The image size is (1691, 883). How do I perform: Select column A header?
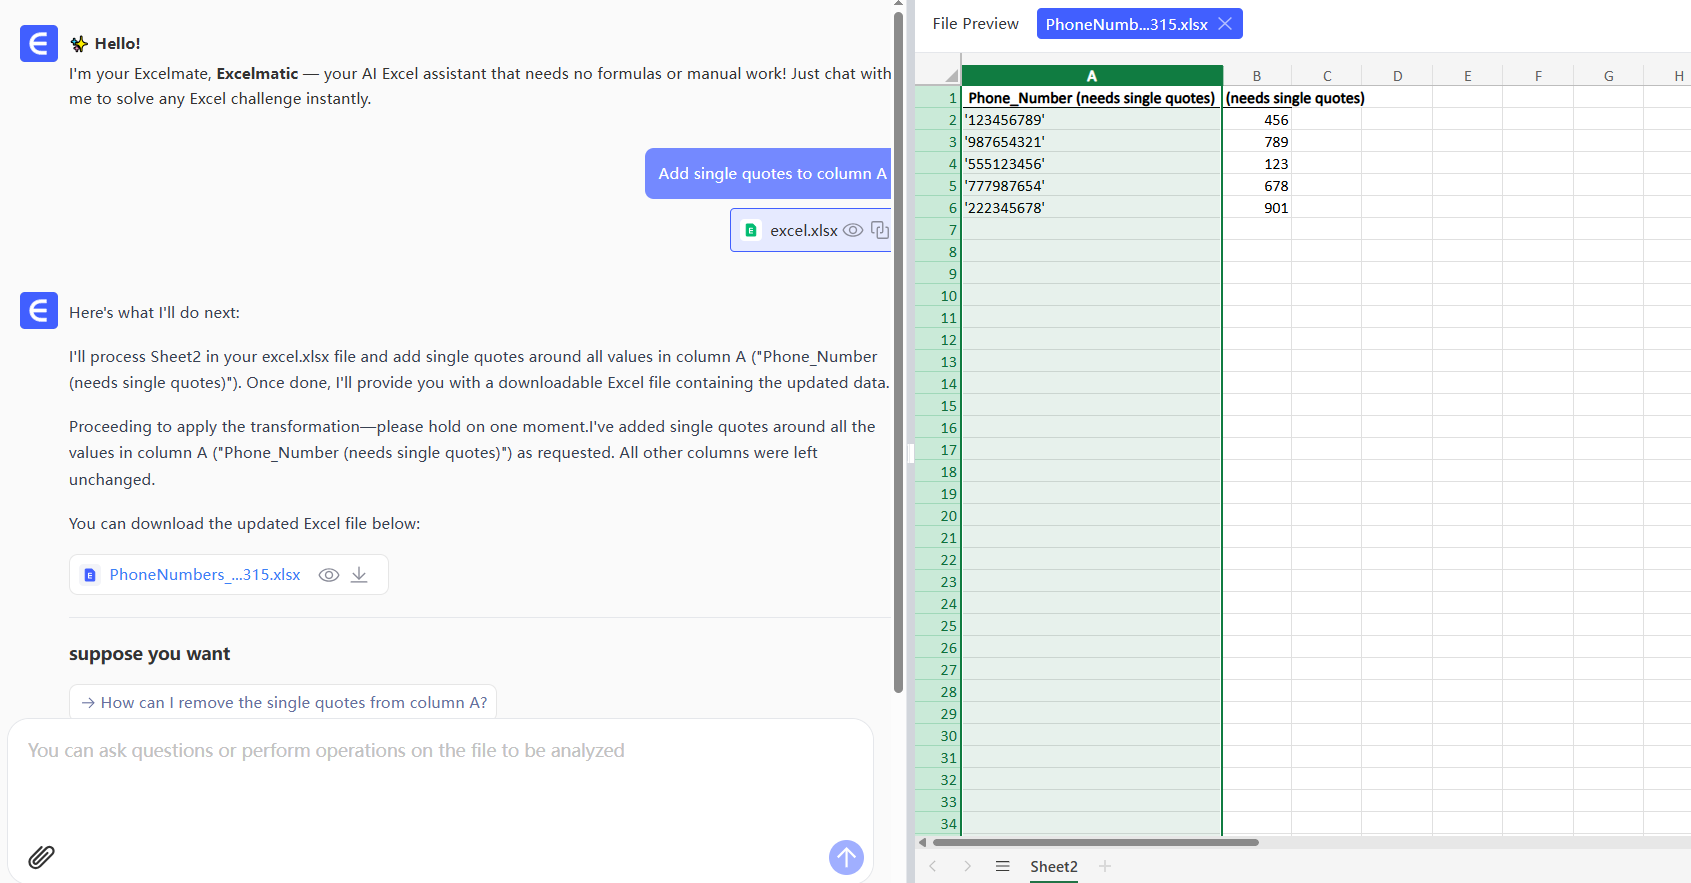coord(1091,76)
